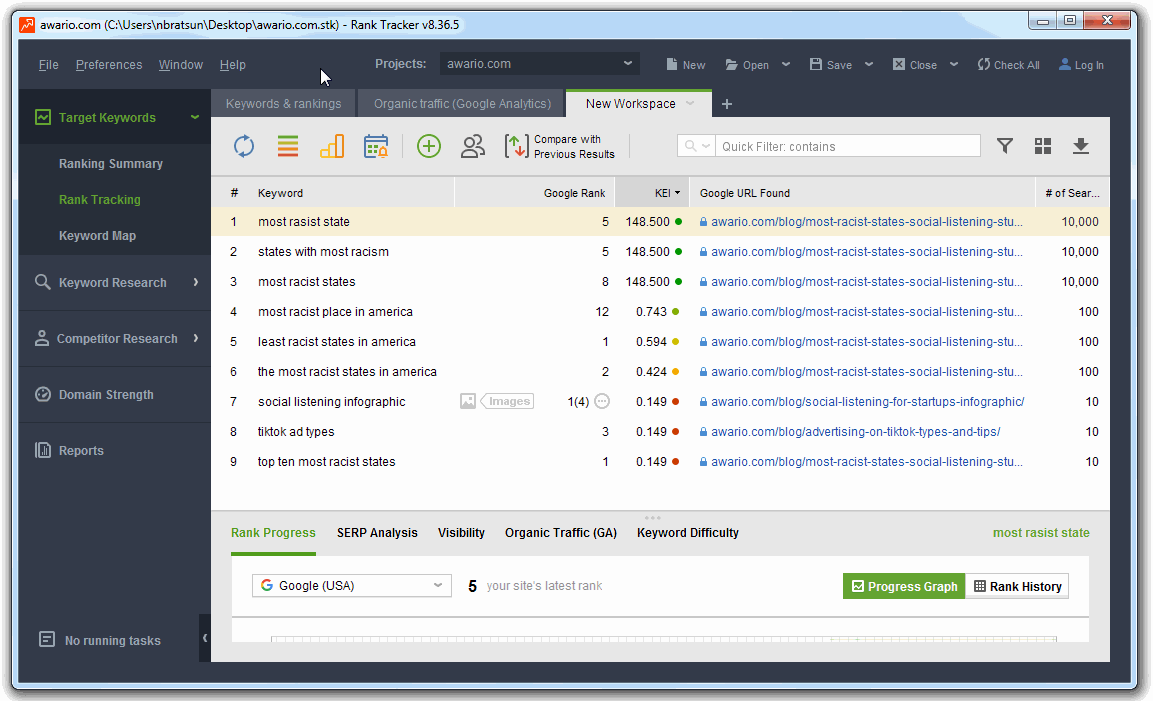Open the tiktok ad types URL link
Viewport: 1153px width, 701px height.
(855, 432)
